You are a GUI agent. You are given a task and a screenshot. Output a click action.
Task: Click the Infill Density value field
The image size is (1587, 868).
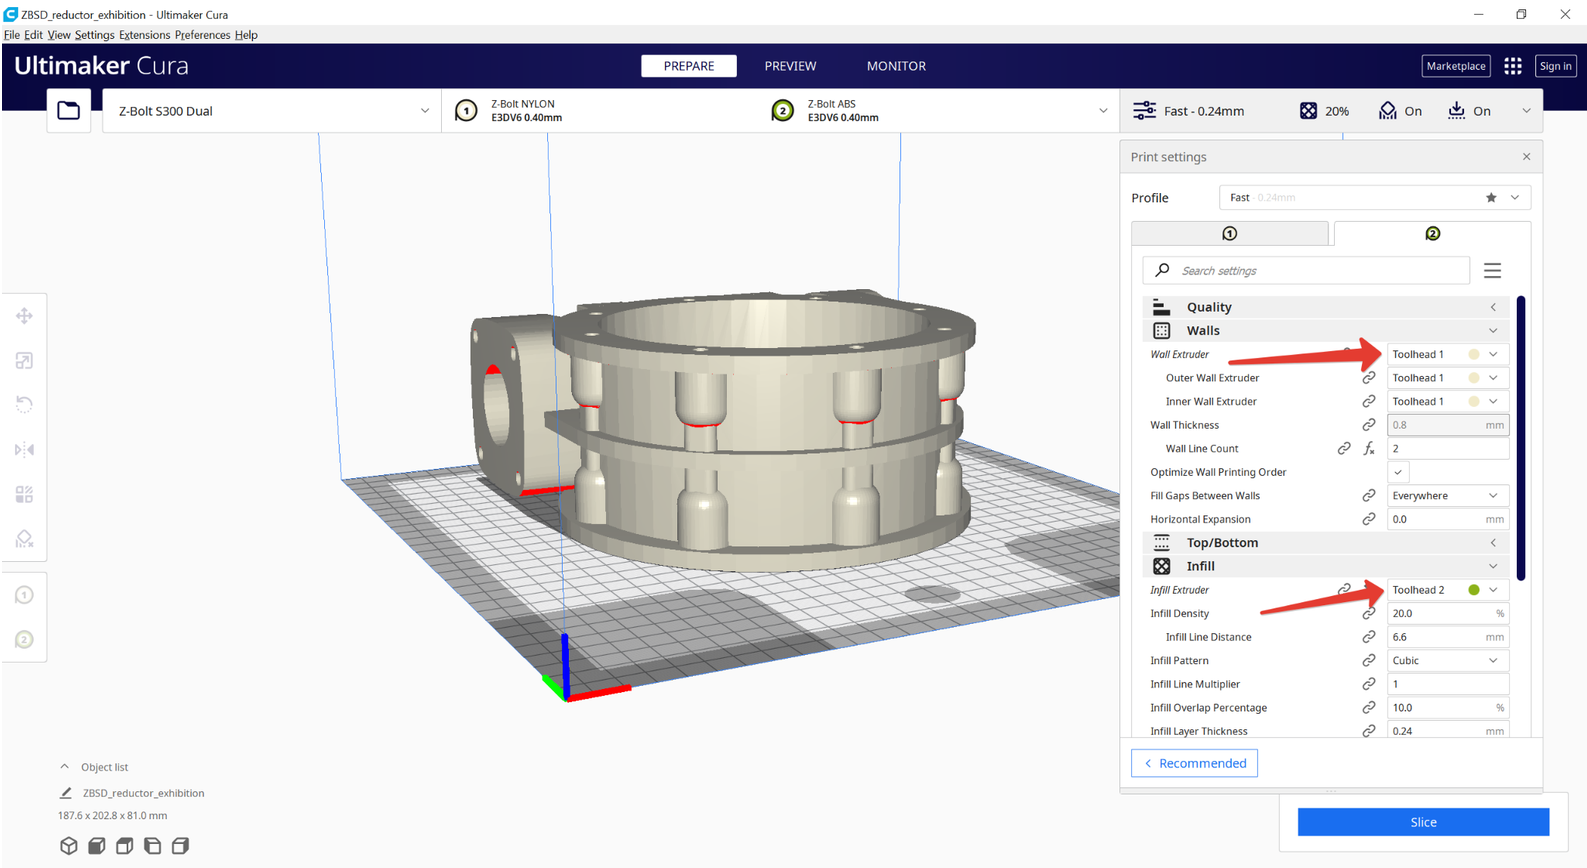coord(1448,614)
